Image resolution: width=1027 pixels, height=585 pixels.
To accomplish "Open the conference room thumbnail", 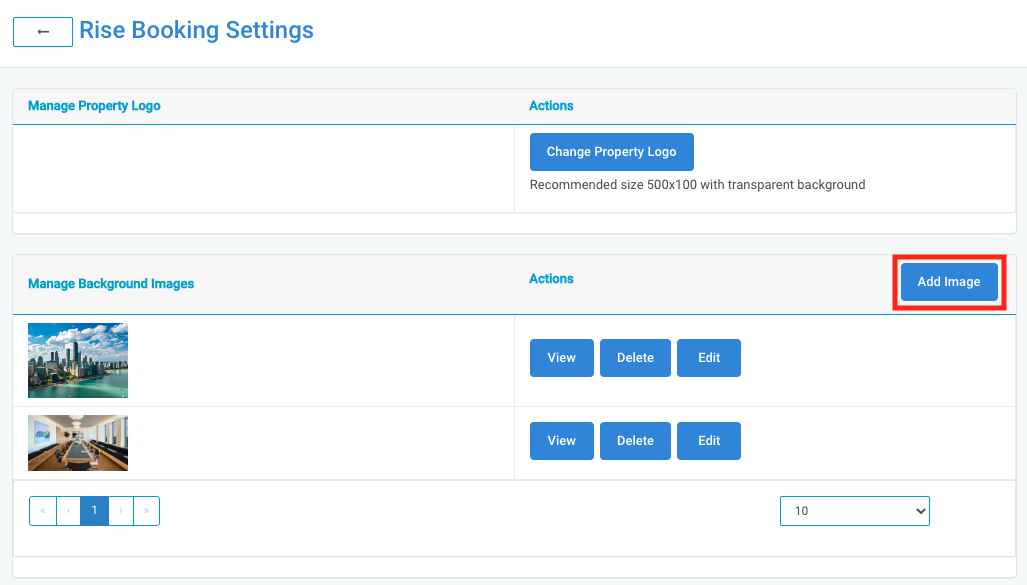I will (x=78, y=443).
